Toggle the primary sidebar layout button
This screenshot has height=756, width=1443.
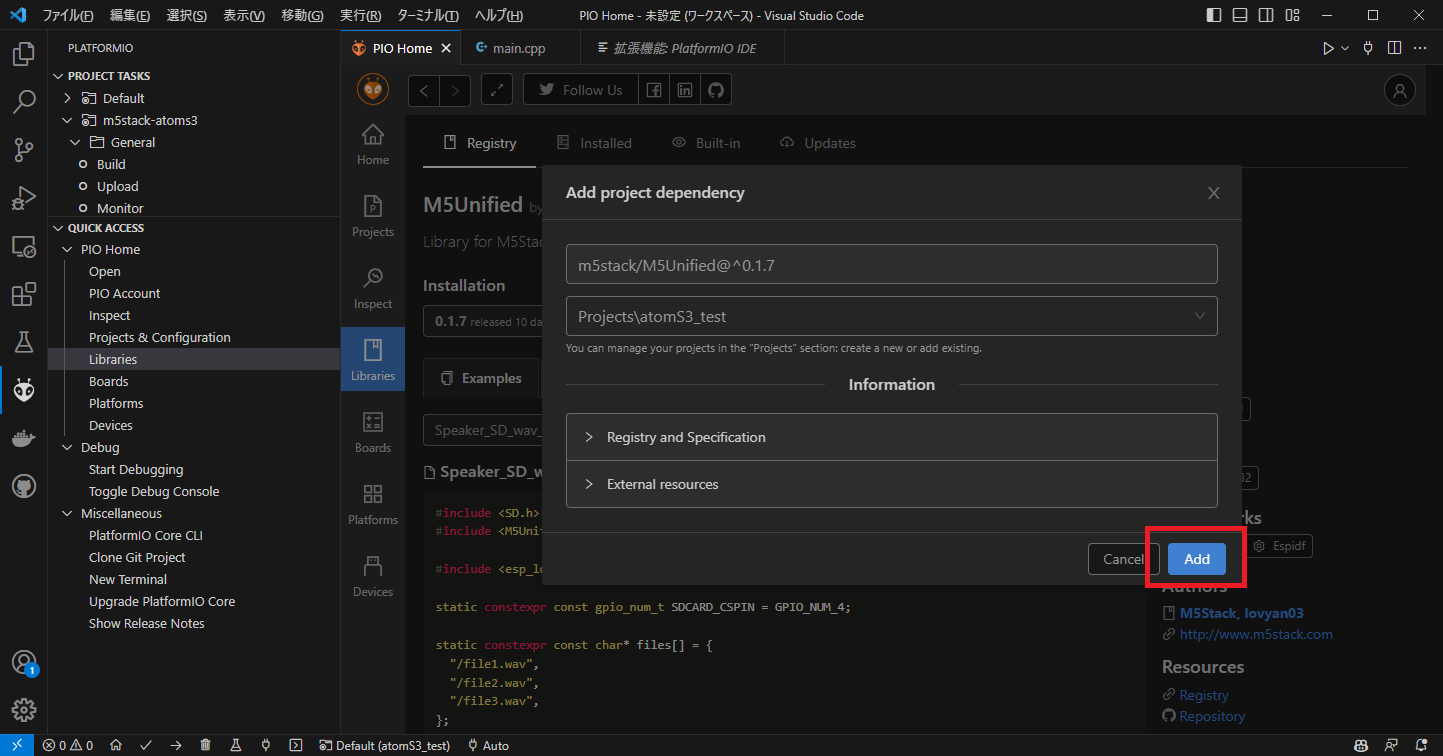coord(1214,16)
